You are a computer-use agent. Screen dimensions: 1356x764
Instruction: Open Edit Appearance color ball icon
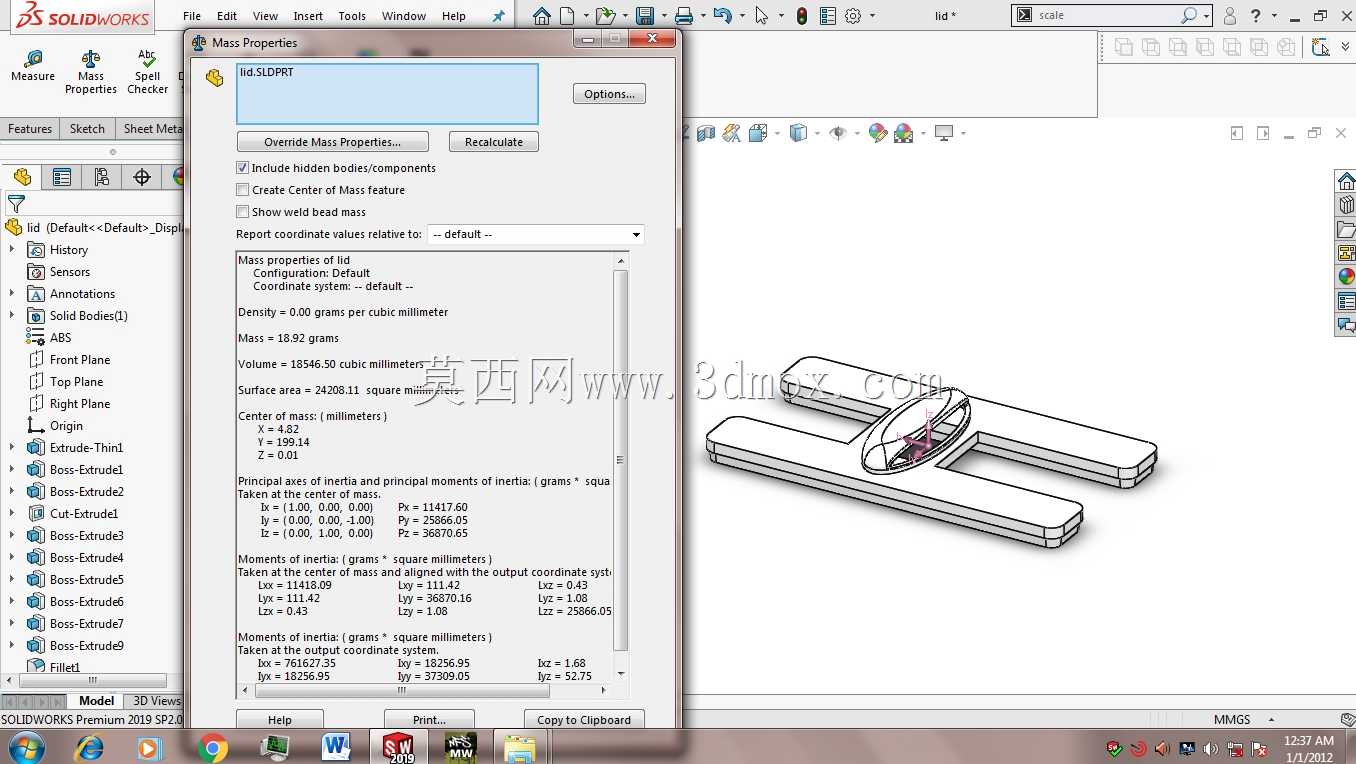[878, 133]
